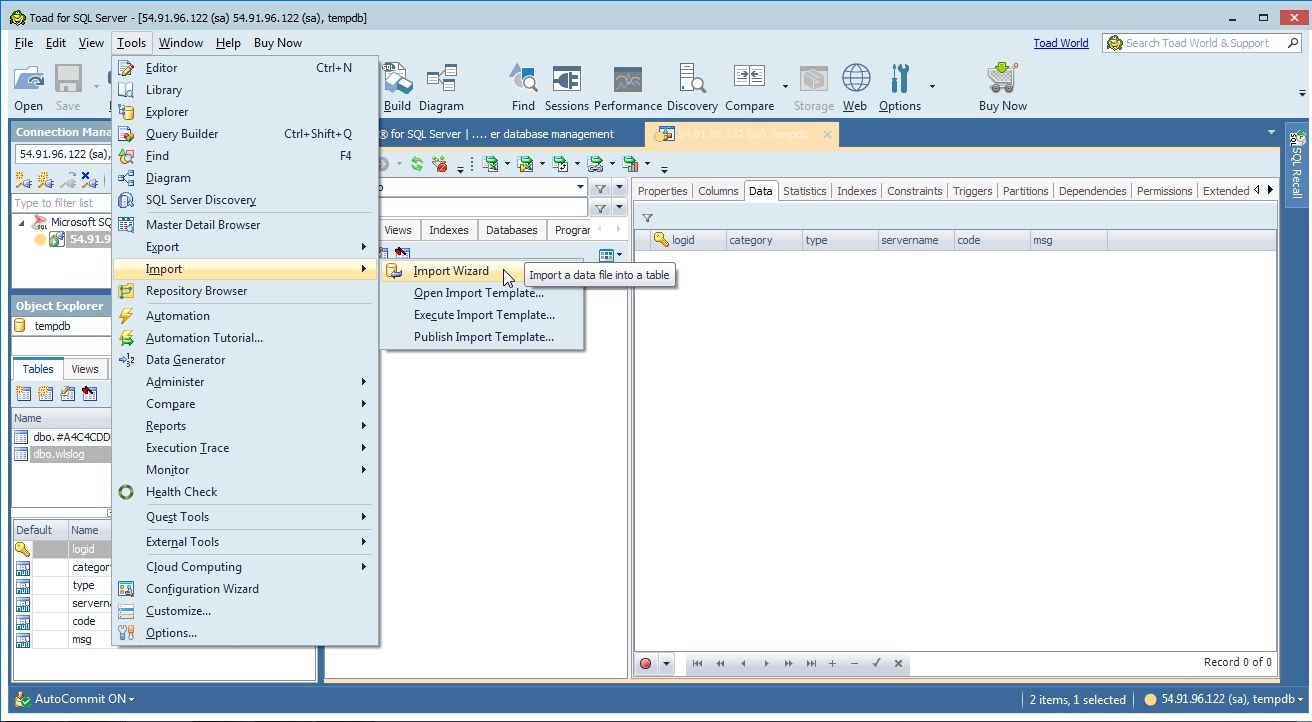1312x722 pixels.
Task: Click the Open toolbar icon
Action: [29, 89]
